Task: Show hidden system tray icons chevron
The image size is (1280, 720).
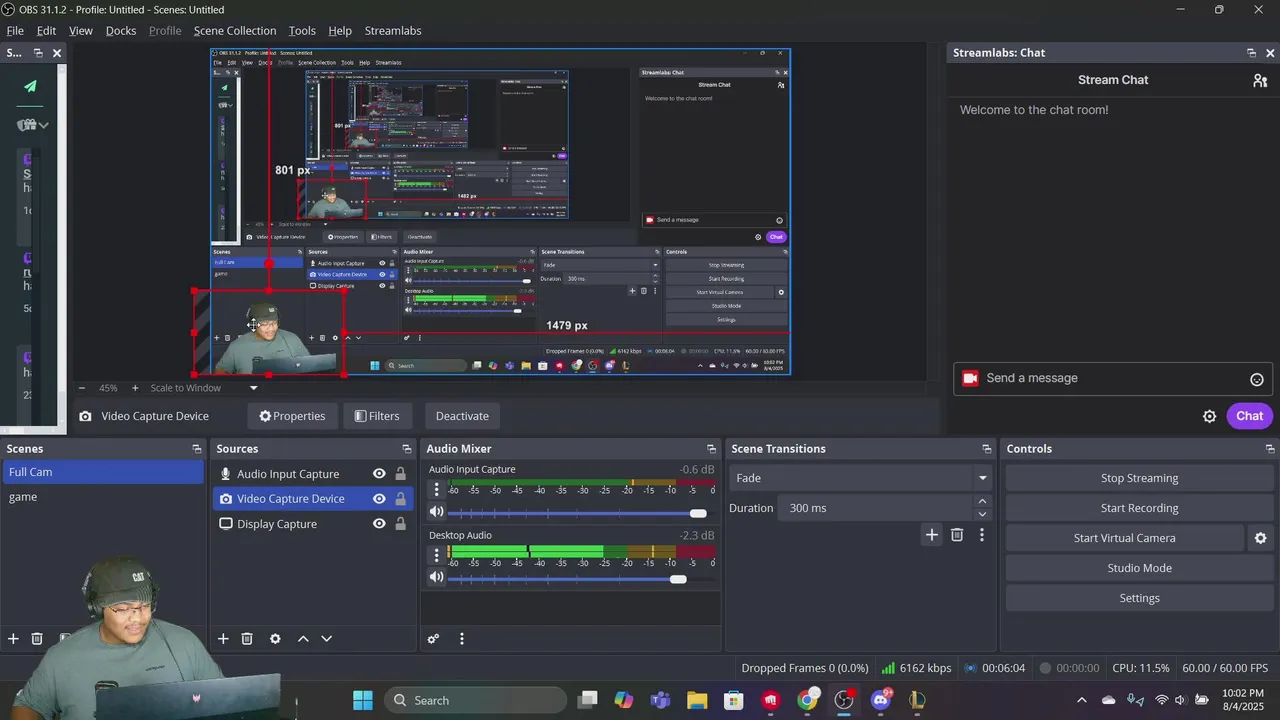Action: [x=1081, y=700]
